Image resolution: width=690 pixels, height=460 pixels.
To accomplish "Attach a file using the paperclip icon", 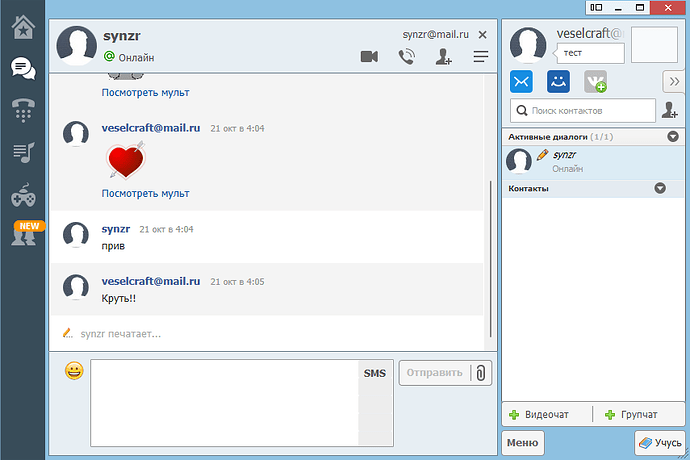I will point(480,373).
